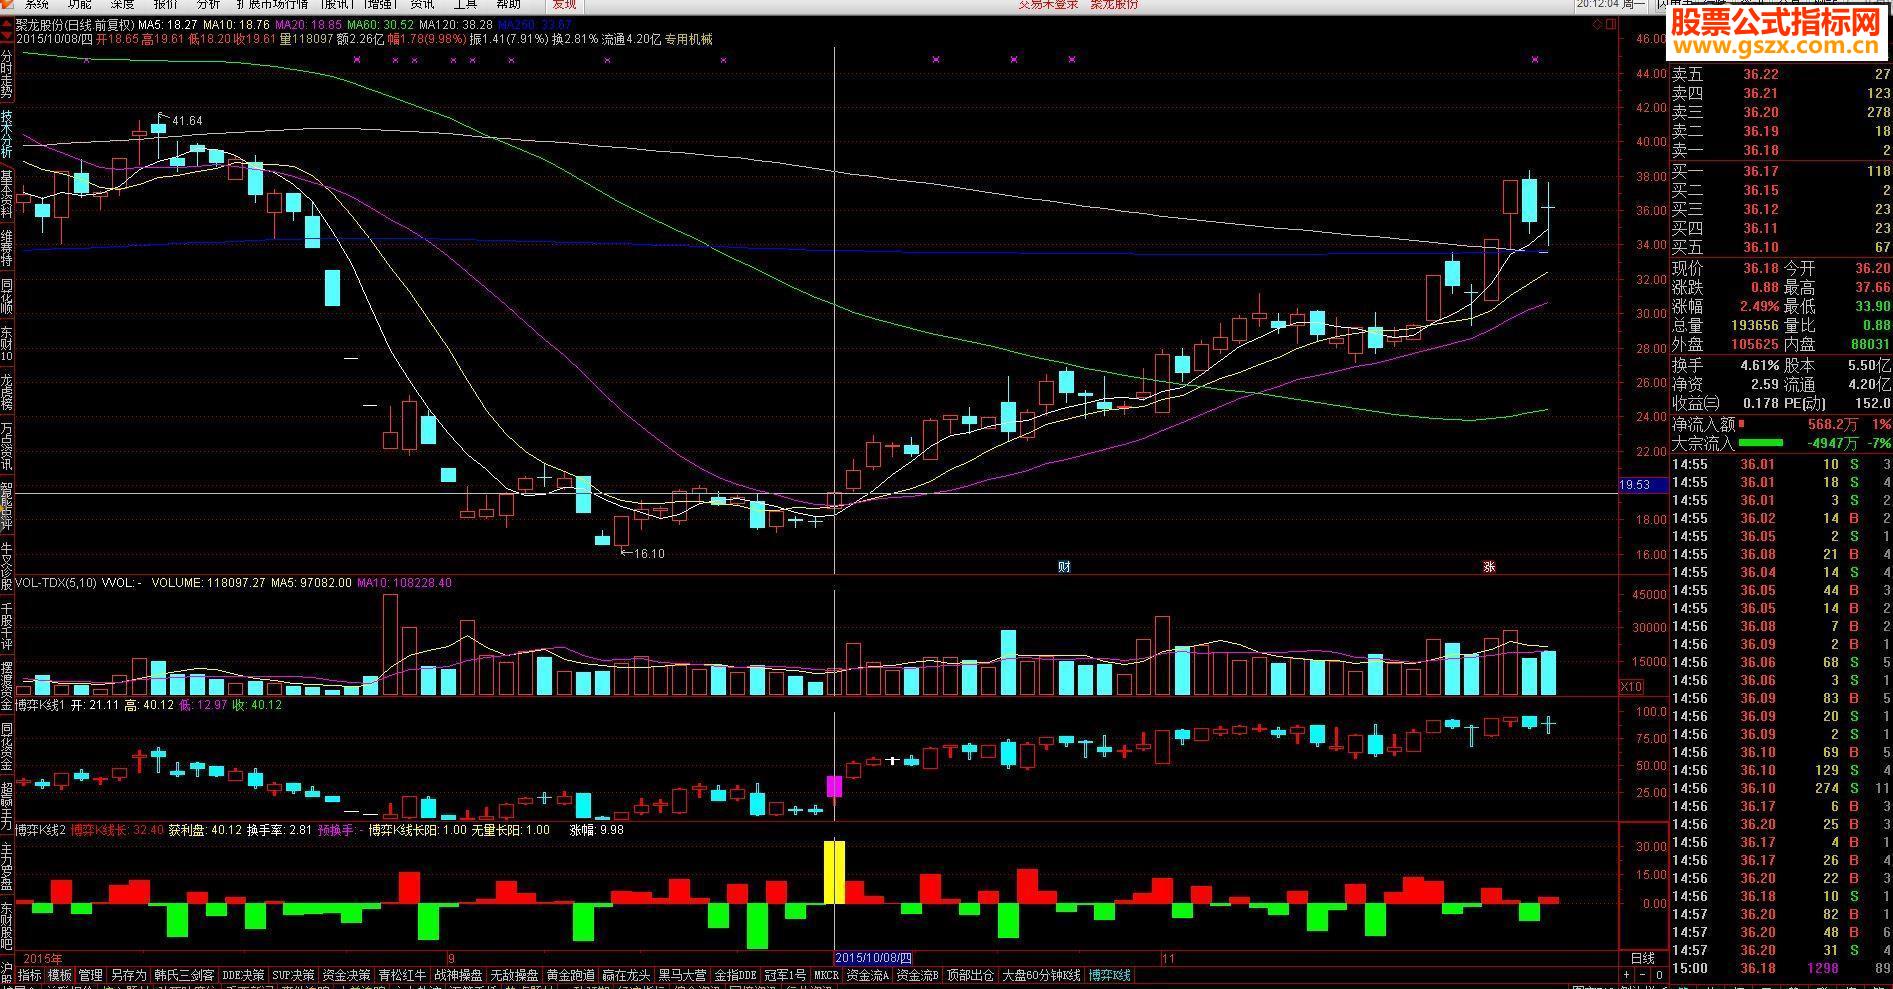Click the 2015/10/08/四 date marker on axis
The image size is (1893, 989).
(x=874, y=958)
